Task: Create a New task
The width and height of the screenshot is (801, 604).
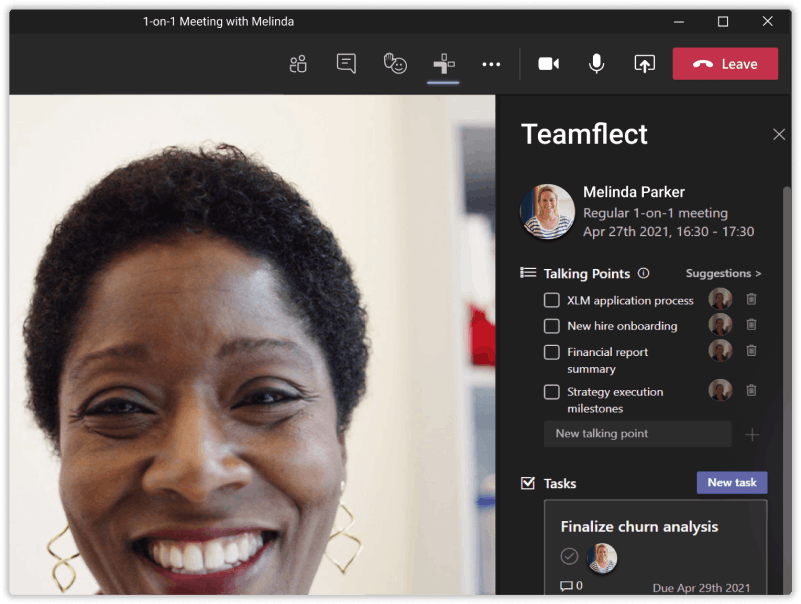Action: [731, 482]
